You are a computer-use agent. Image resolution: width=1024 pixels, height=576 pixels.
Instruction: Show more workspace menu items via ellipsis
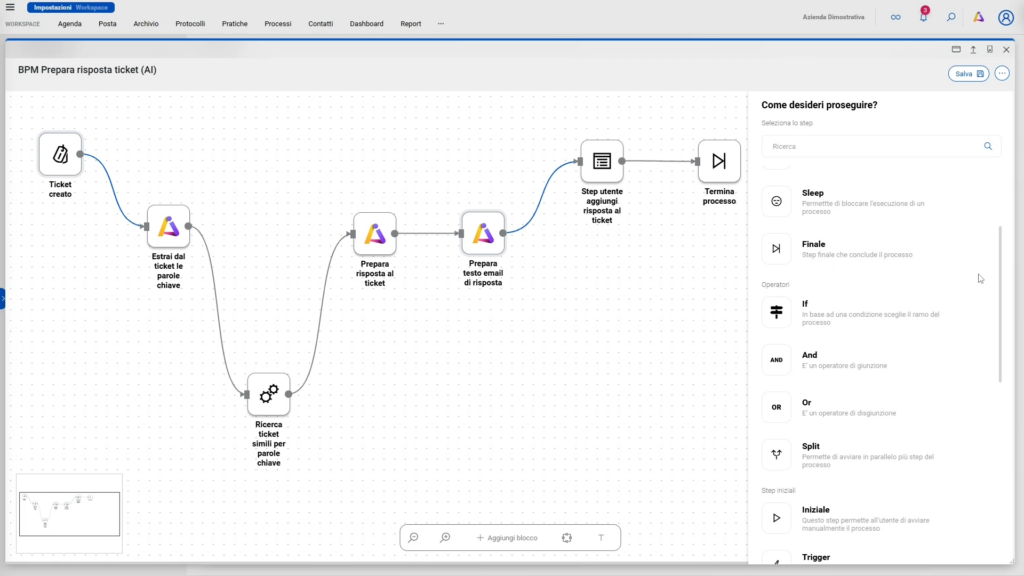pos(441,24)
